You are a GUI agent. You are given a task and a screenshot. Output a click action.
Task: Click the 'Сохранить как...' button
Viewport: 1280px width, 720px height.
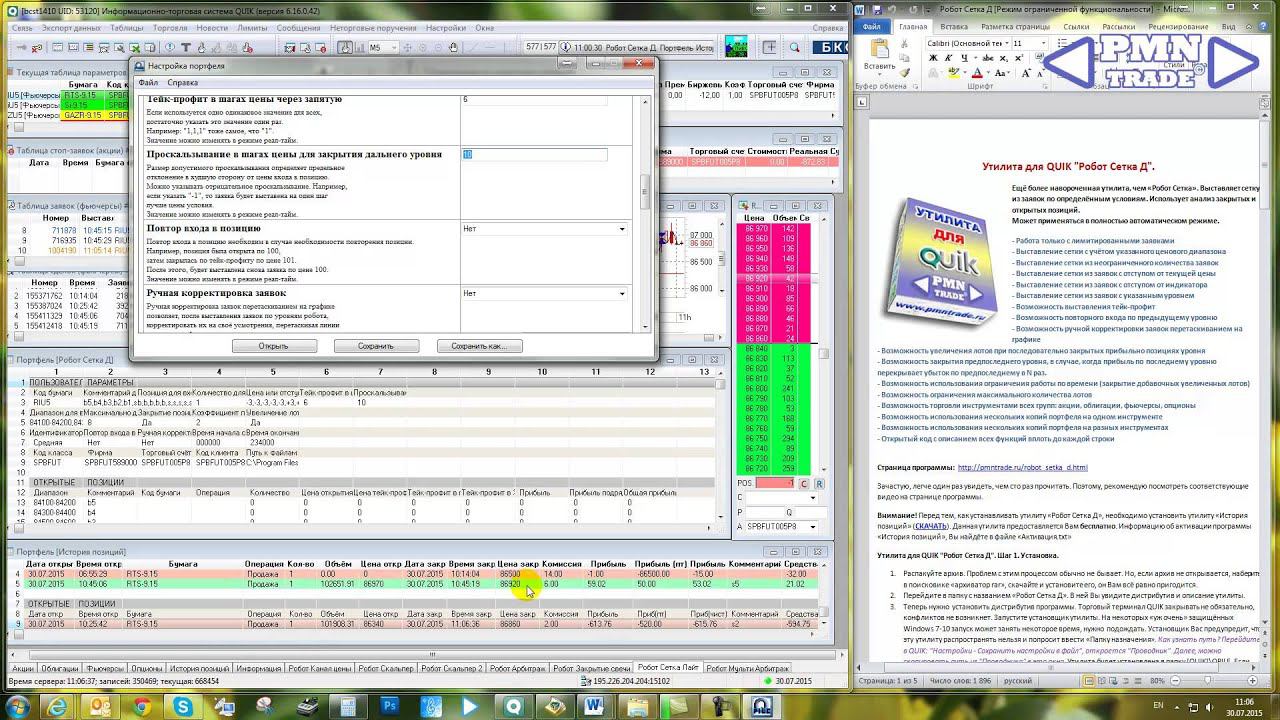point(479,346)
